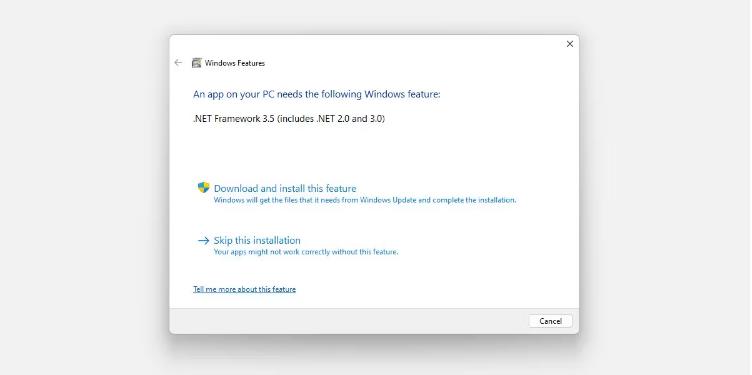Click the Cancel button

click(551, 321)
